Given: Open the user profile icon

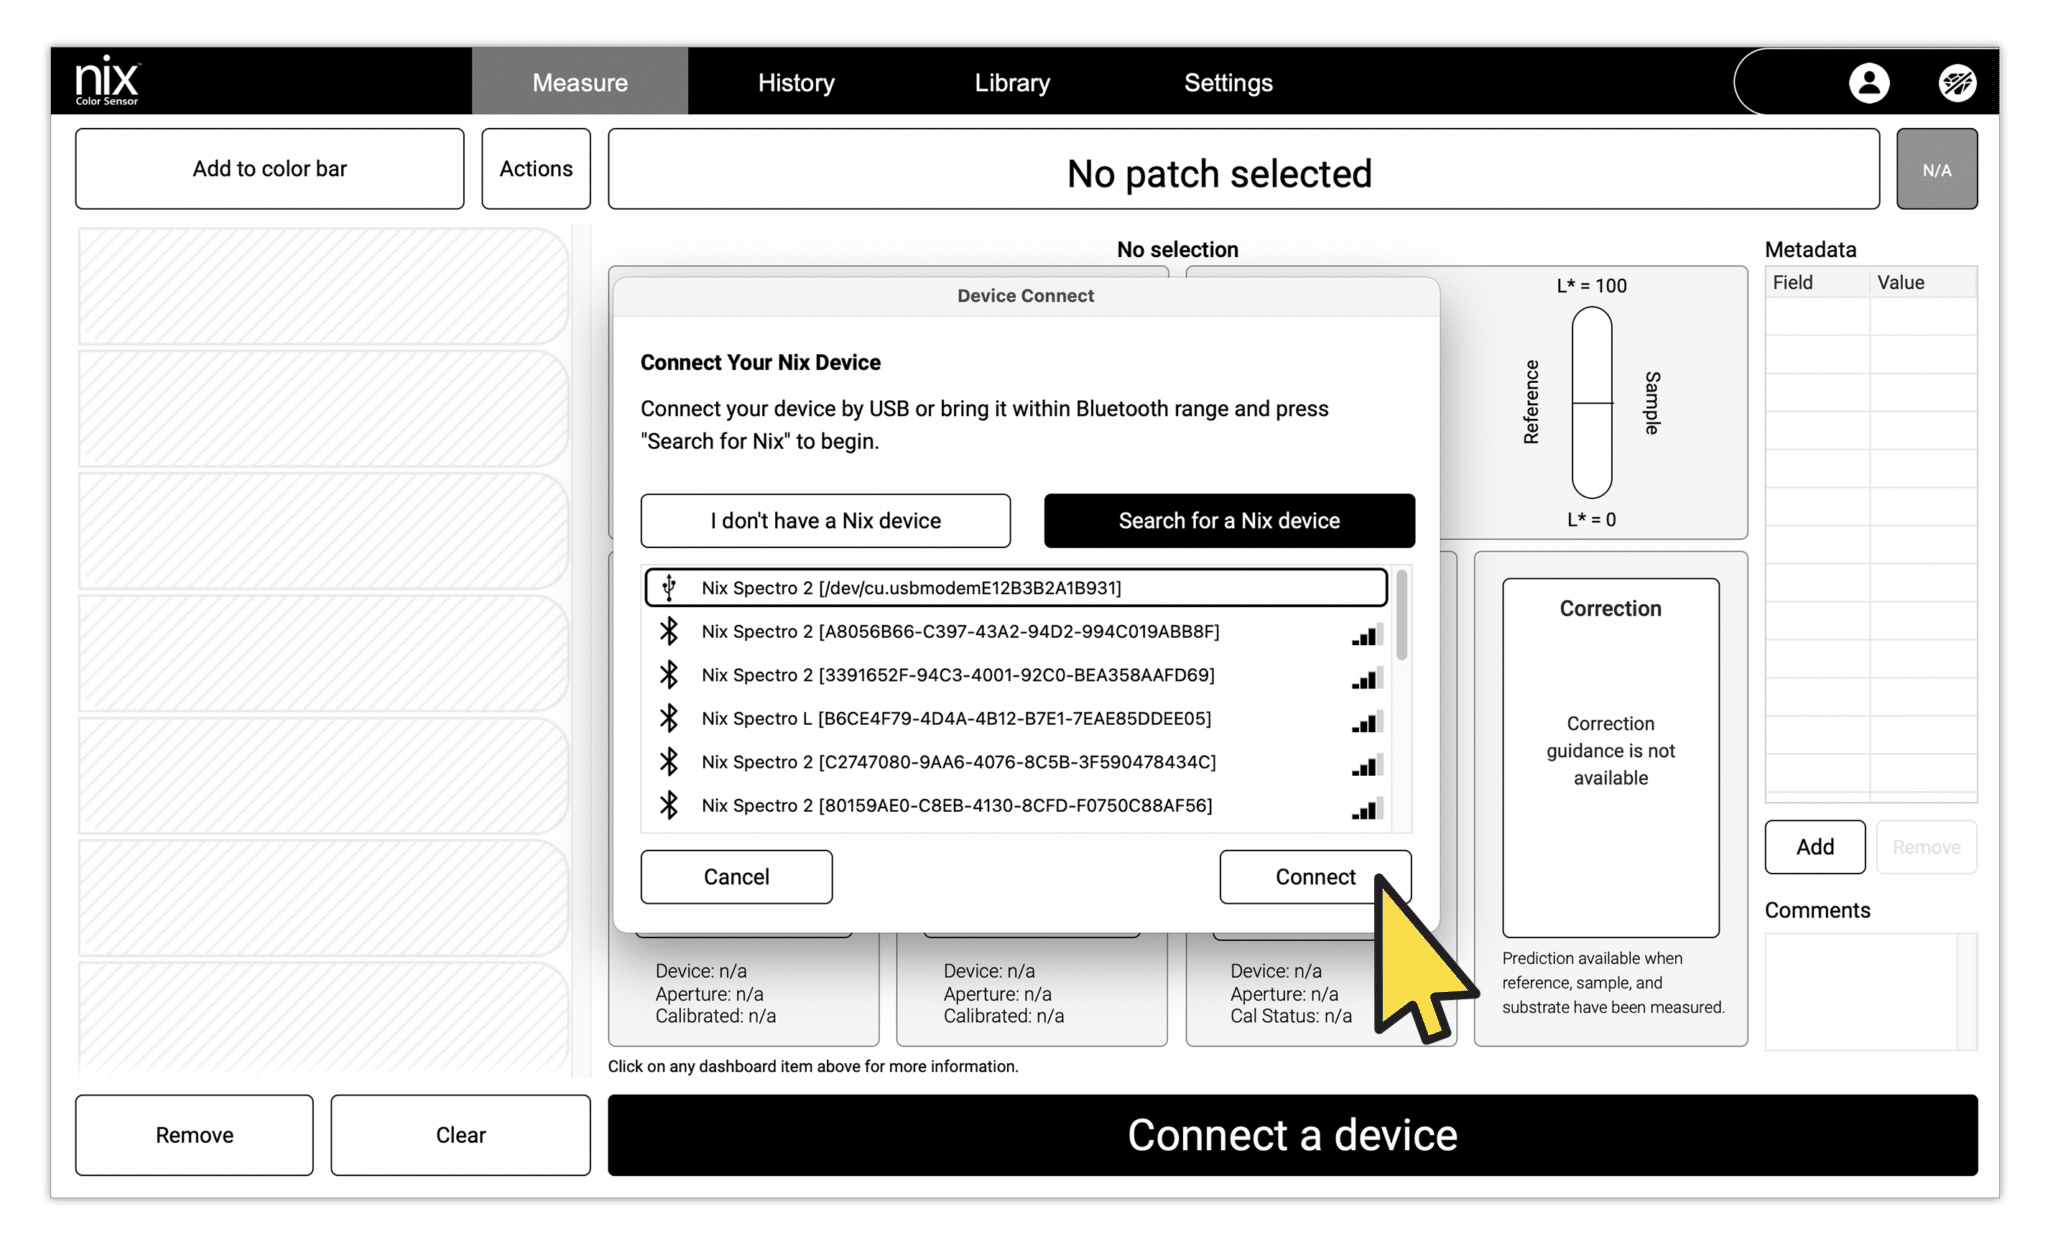Looking at the screenshot, I should click(x=1869, y=81).
